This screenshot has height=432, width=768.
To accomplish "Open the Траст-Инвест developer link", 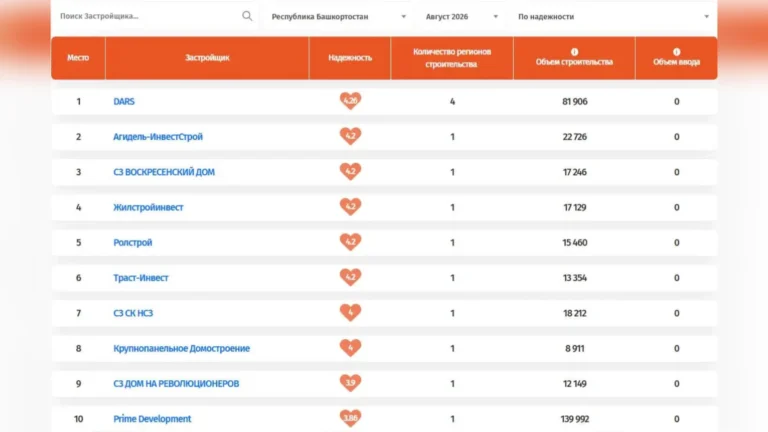I will pos(141,278).
